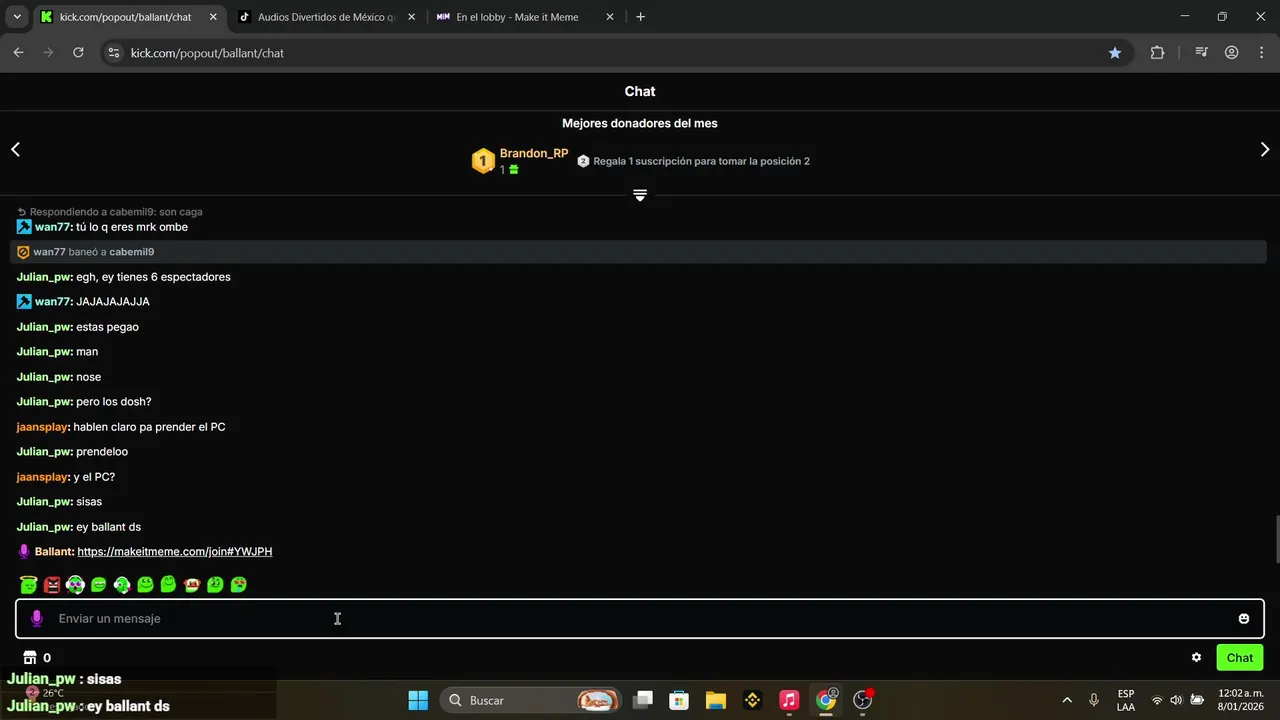Open File Explorer from taskbar
Image resolution: width=1280 pixels, height=720 pixels.
click(715, 700)
